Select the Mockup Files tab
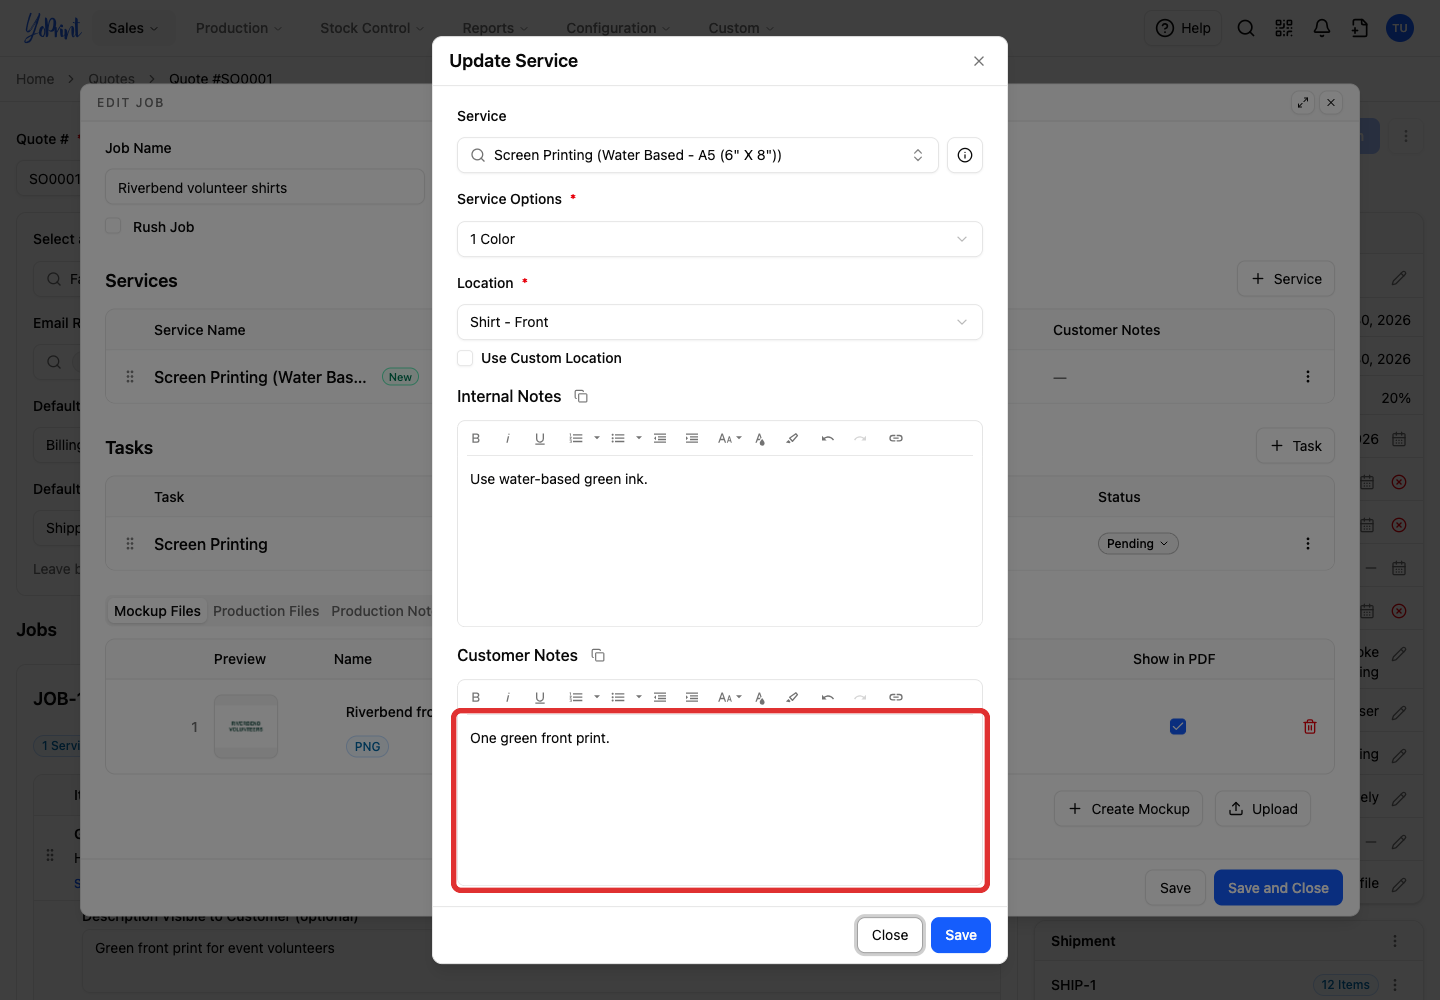This screenshot has height=1000, width=1440. pos(157,611)
